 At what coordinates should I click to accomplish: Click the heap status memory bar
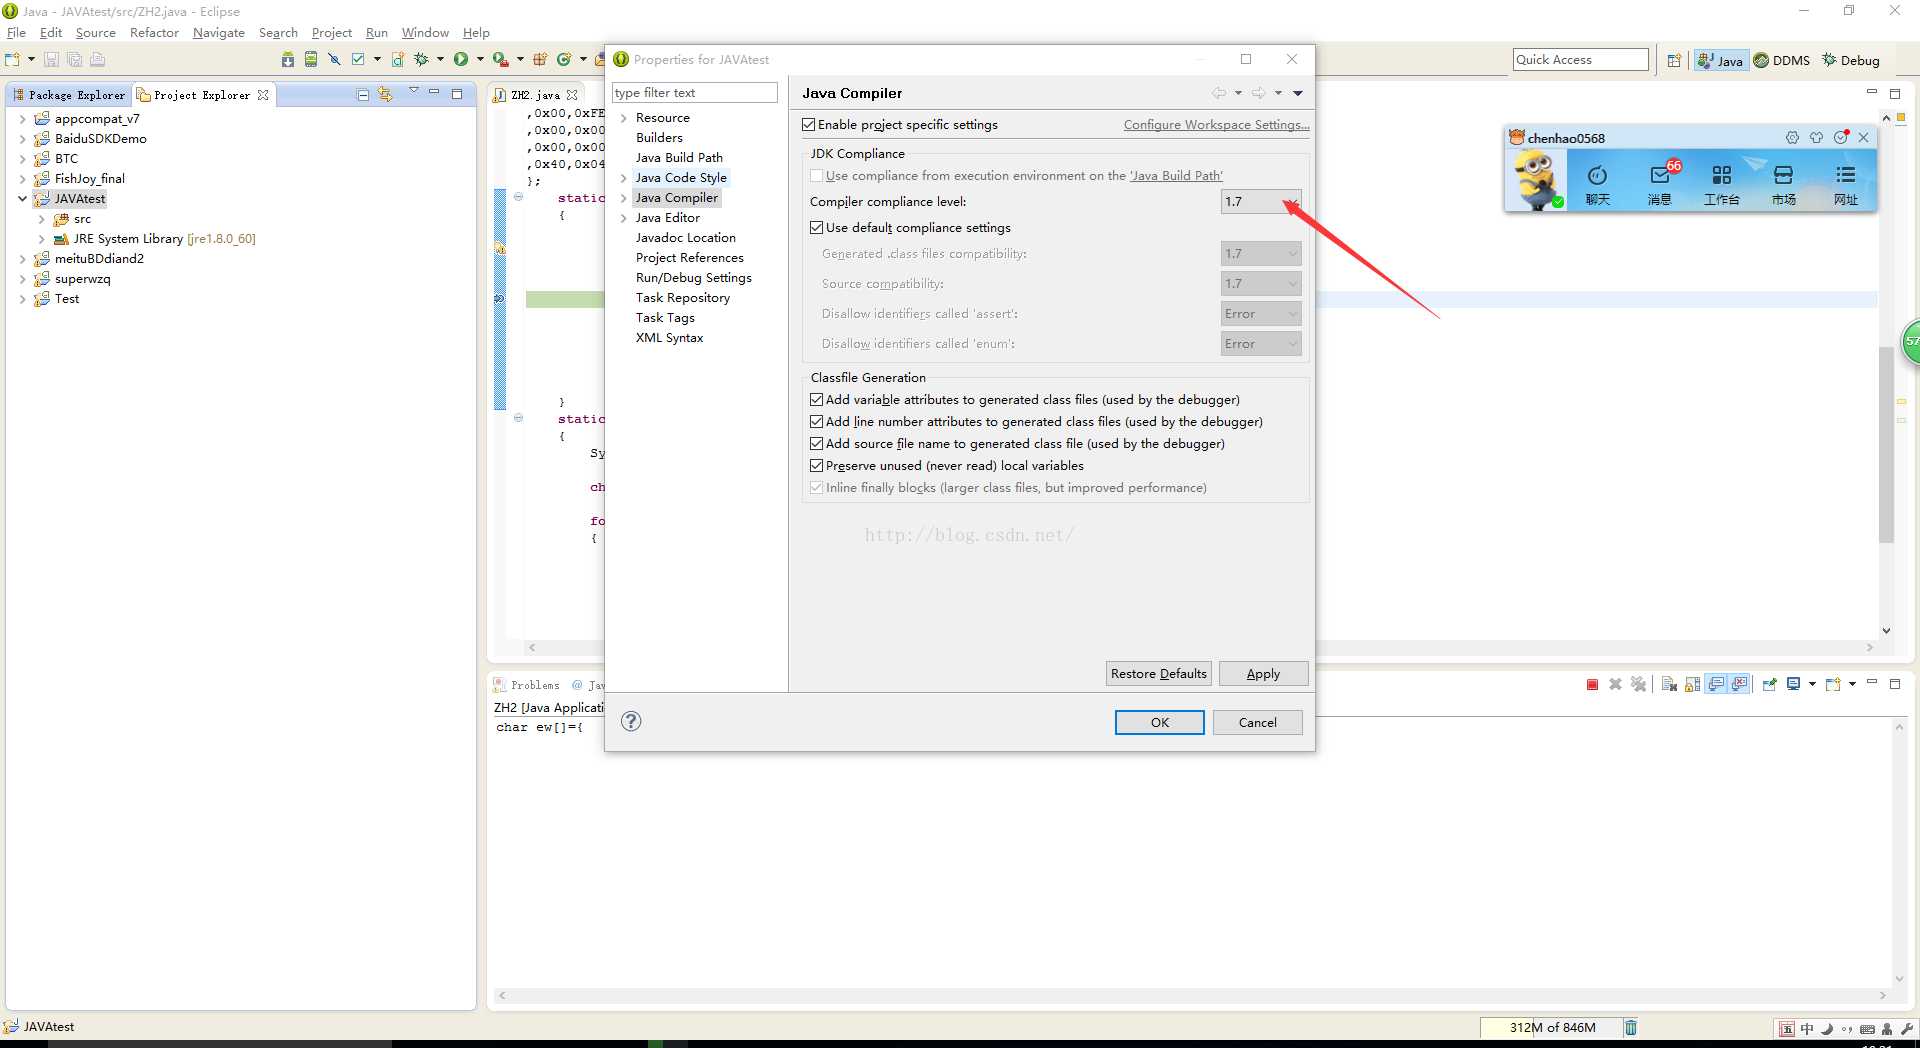[1550, 1027]
